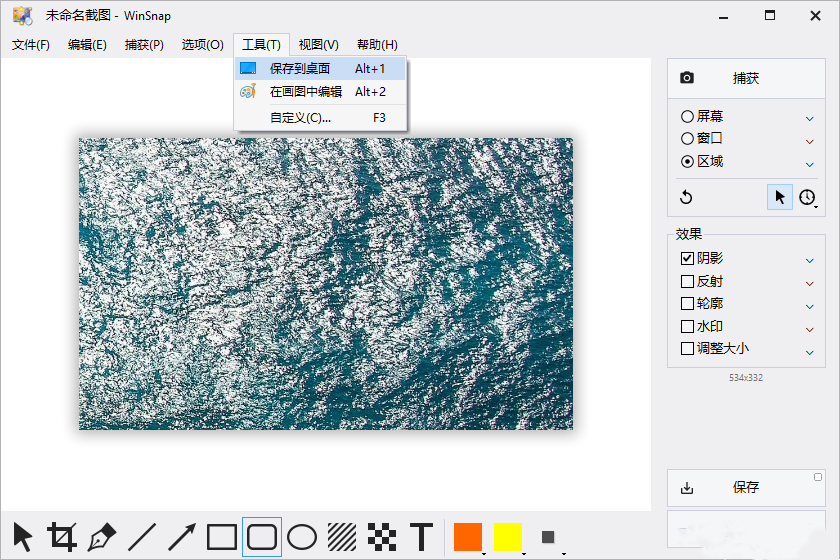Screen dimensions: 840x560
Task: Open the capture delay timer
Action: 807,197
